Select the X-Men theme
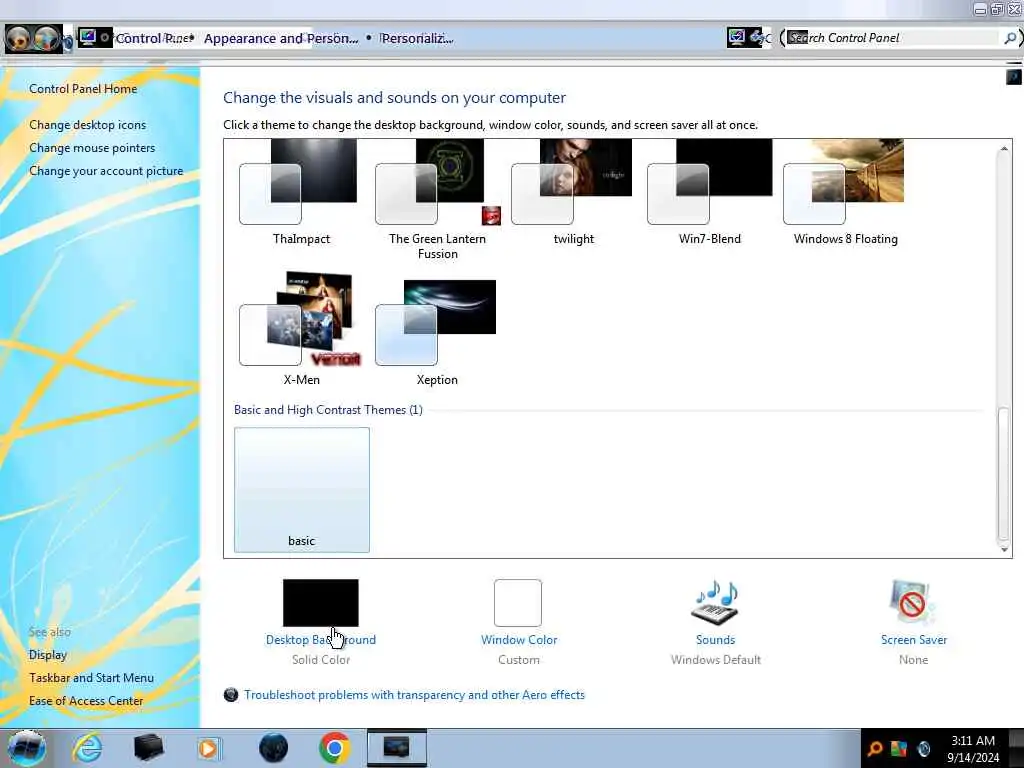This screenshot has height=768, width=1024. 301,330
